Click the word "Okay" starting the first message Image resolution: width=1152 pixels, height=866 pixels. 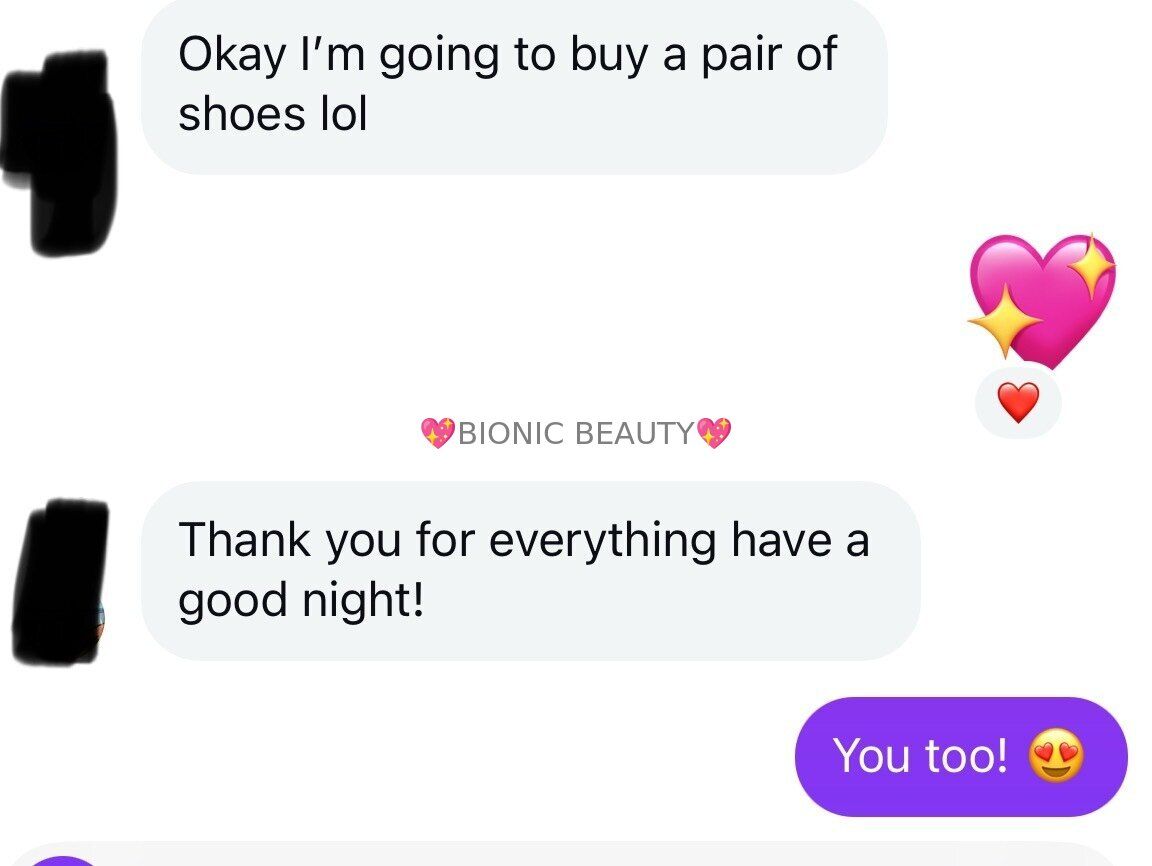(231, 55)
